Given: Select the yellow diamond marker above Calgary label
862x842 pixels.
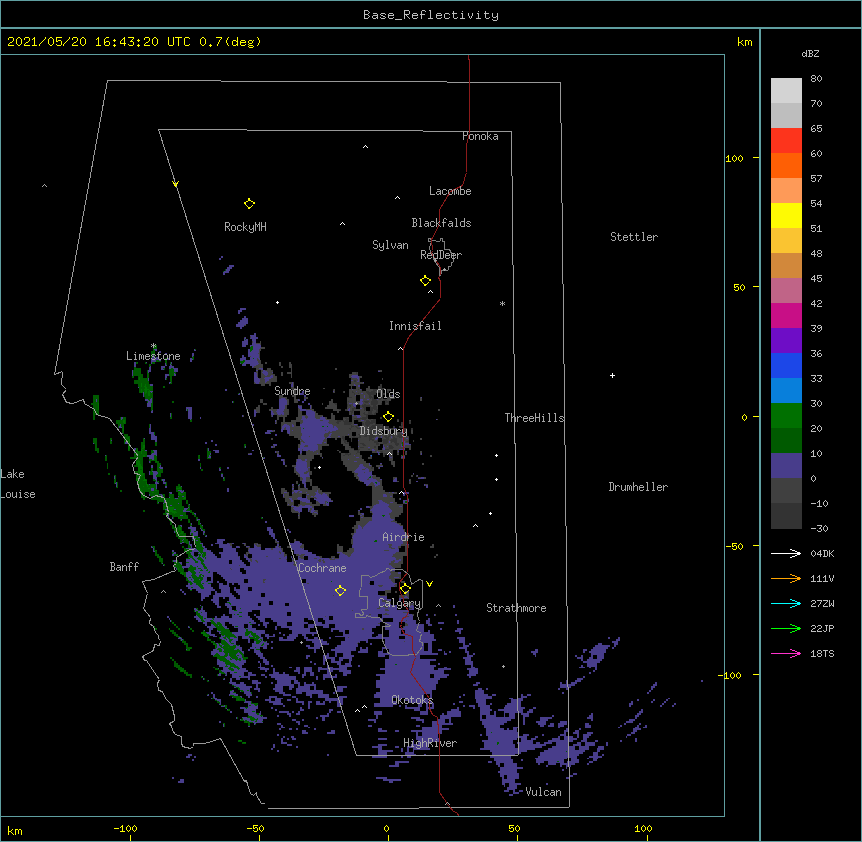Looking at the screenshot, I should pyautogui.click(x=405, y=589).
